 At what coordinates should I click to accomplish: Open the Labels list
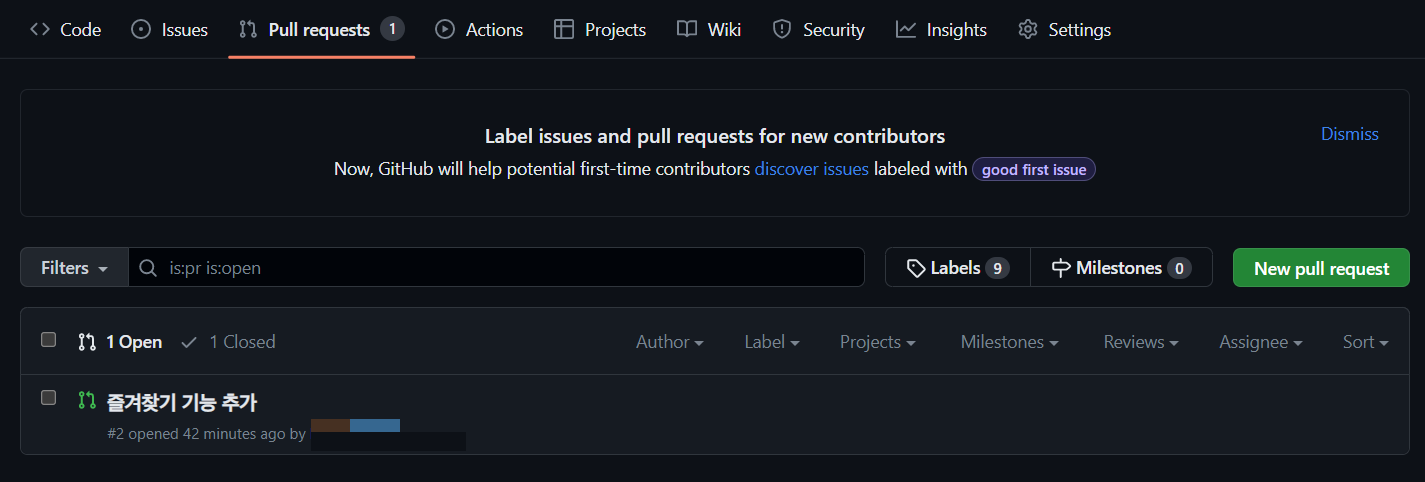coord(957,268)
